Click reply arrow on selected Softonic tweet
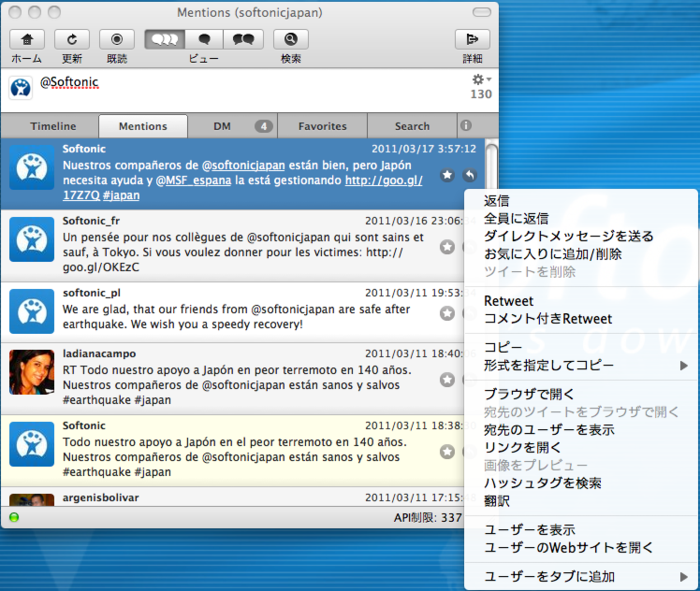Image resolution: width=700 pixels, height=591 pixels. click(x=470, y=175)
